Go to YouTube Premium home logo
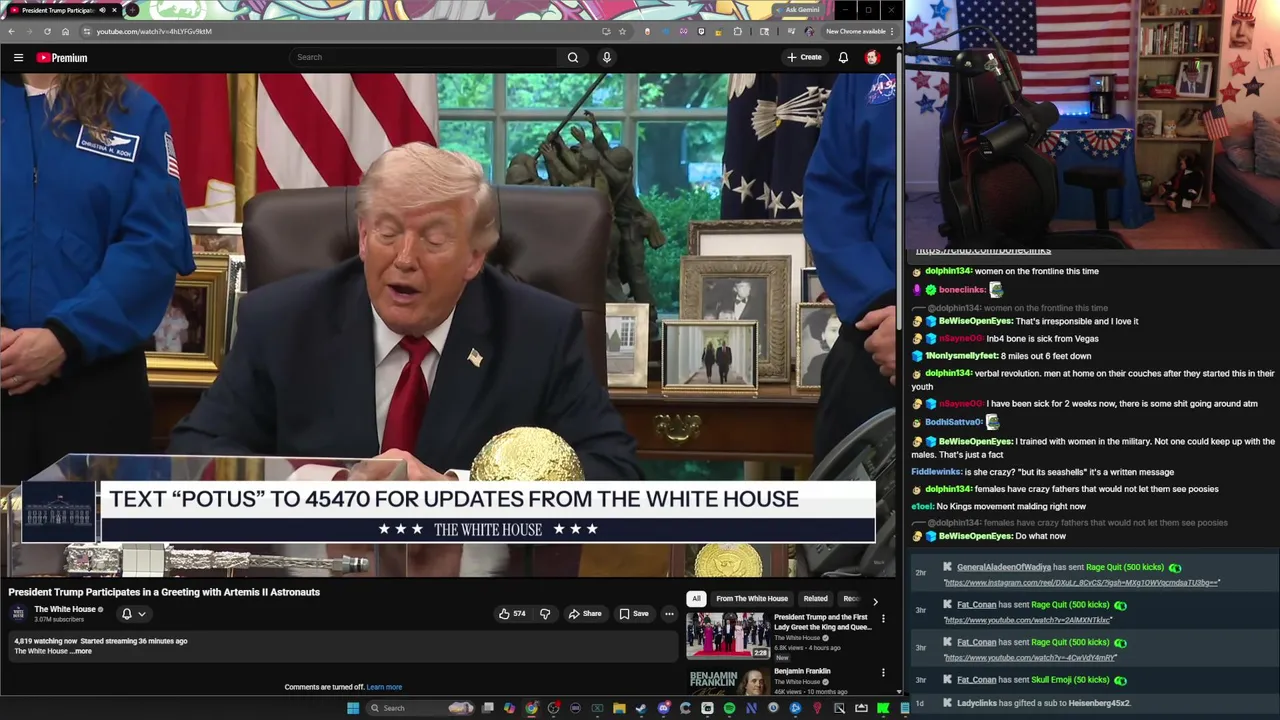Screen dimensions: 1280x720 point(62,58)
